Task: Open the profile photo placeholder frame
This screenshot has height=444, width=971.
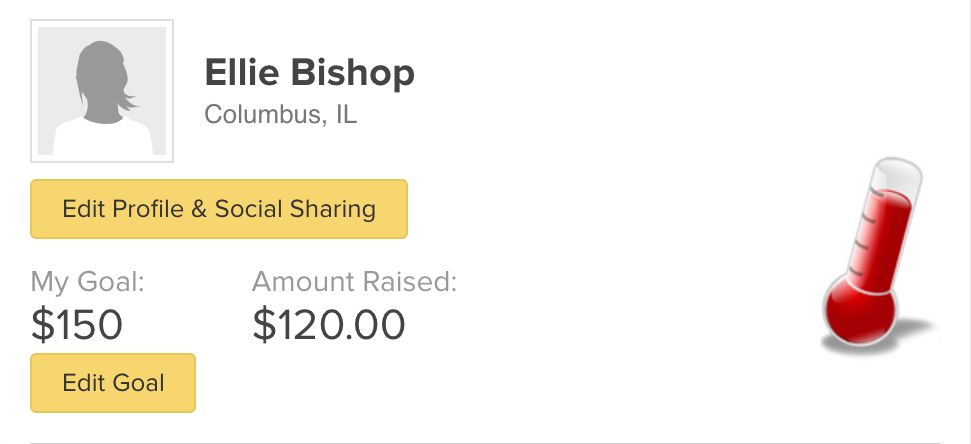Action: coord(102,91)
